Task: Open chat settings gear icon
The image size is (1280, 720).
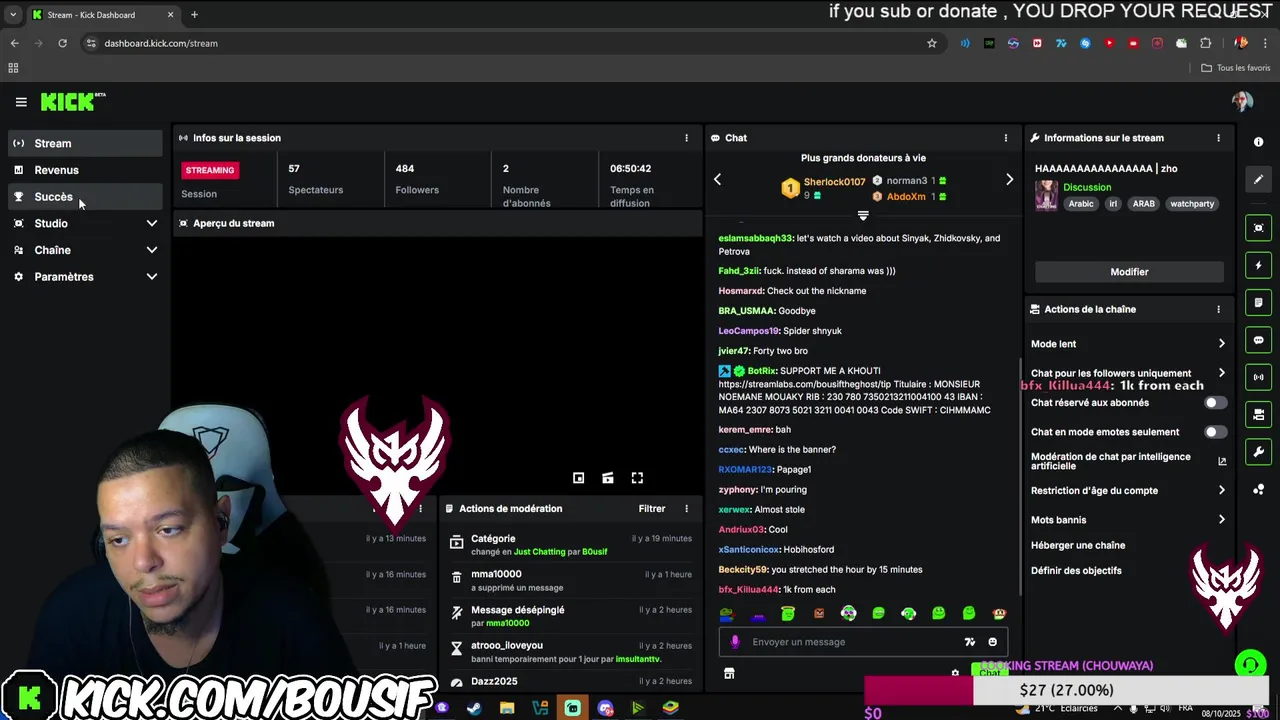Action: (955, 674)
